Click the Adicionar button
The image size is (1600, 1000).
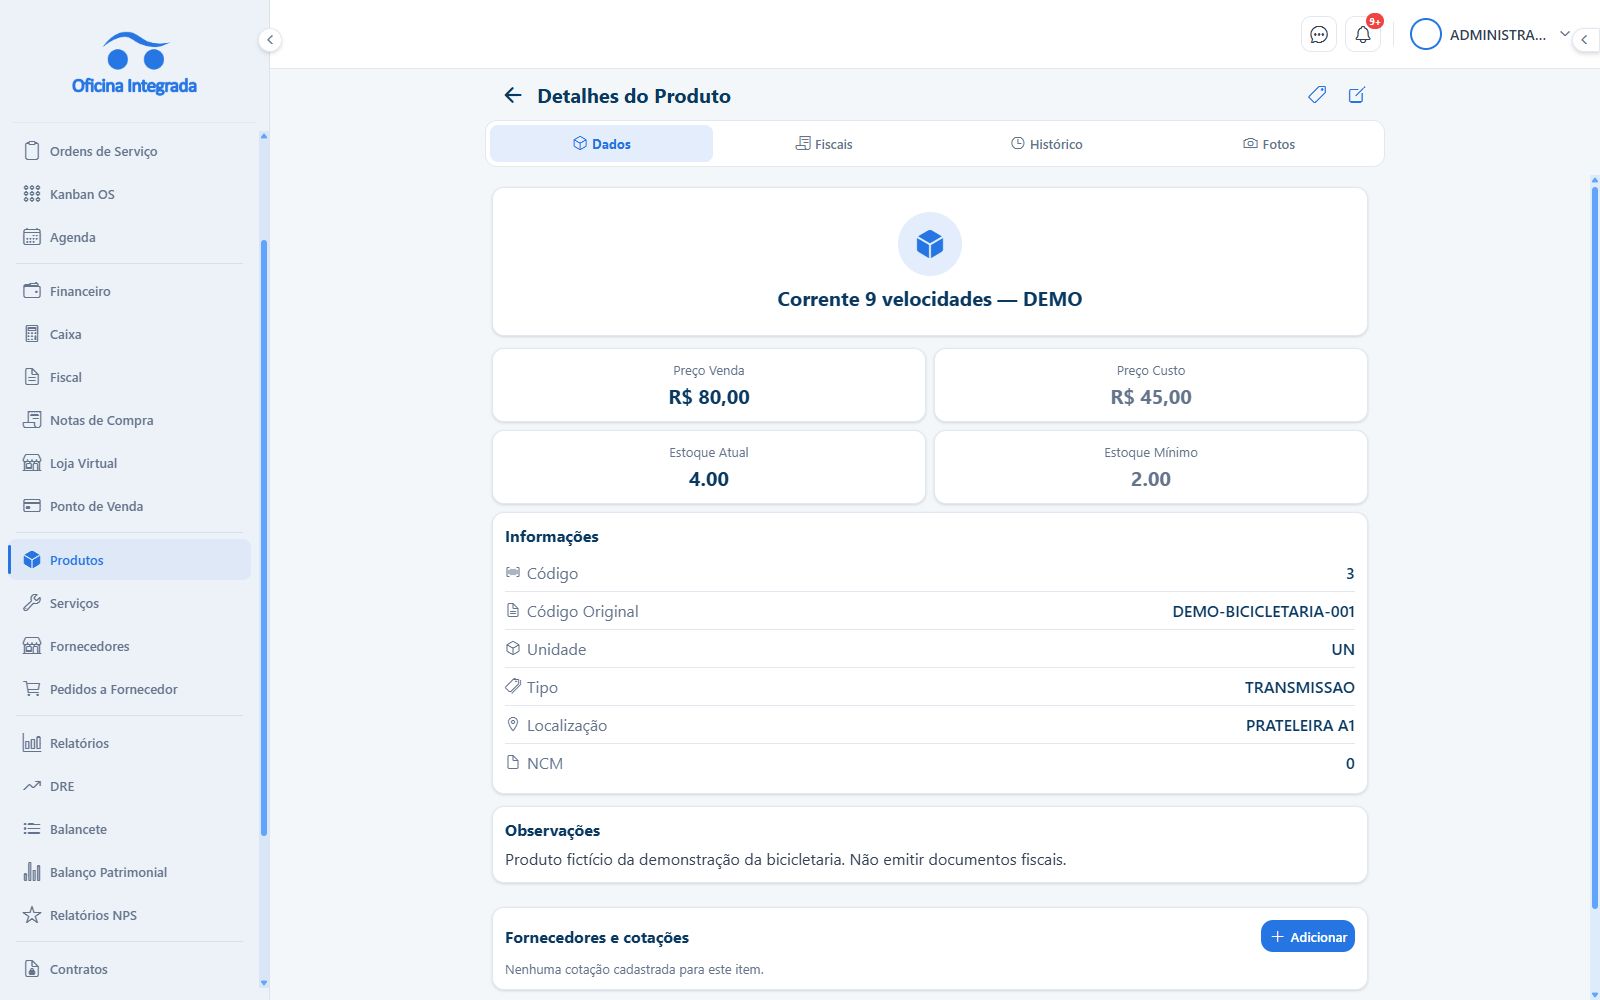pyautogui.click(x=1307, y=937)
